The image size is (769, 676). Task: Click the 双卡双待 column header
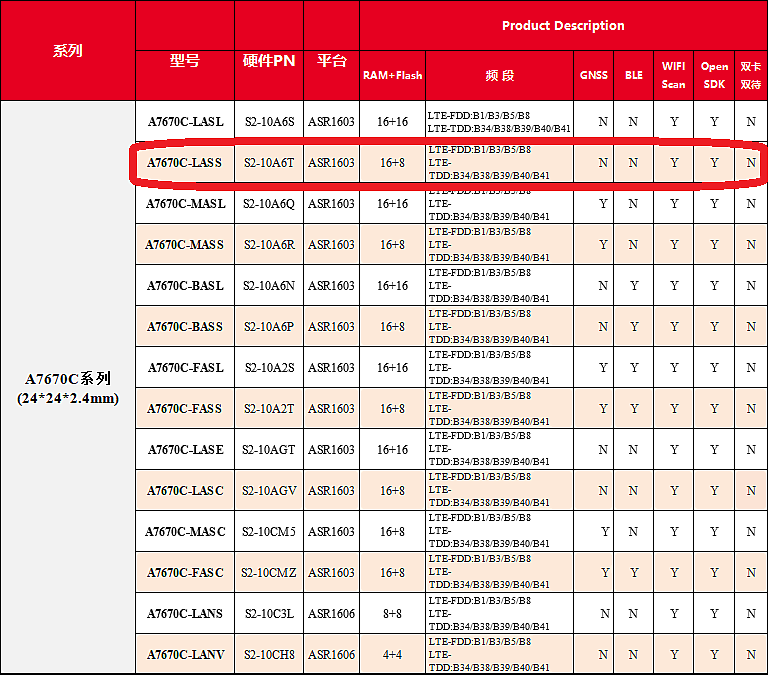click(x=751, y=76)
